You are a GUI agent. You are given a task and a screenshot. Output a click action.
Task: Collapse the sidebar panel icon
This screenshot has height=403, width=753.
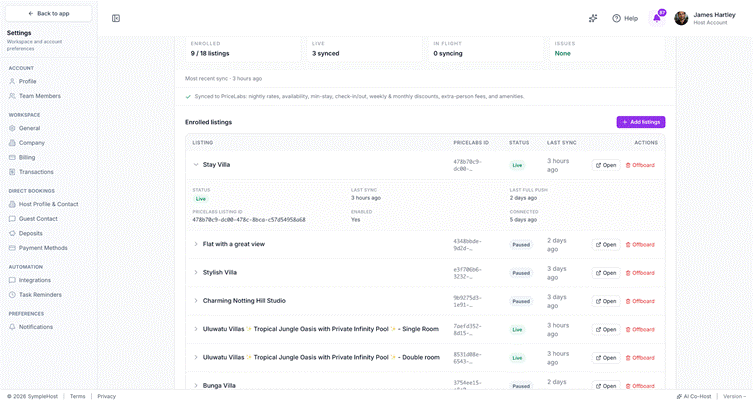point(116,18)
